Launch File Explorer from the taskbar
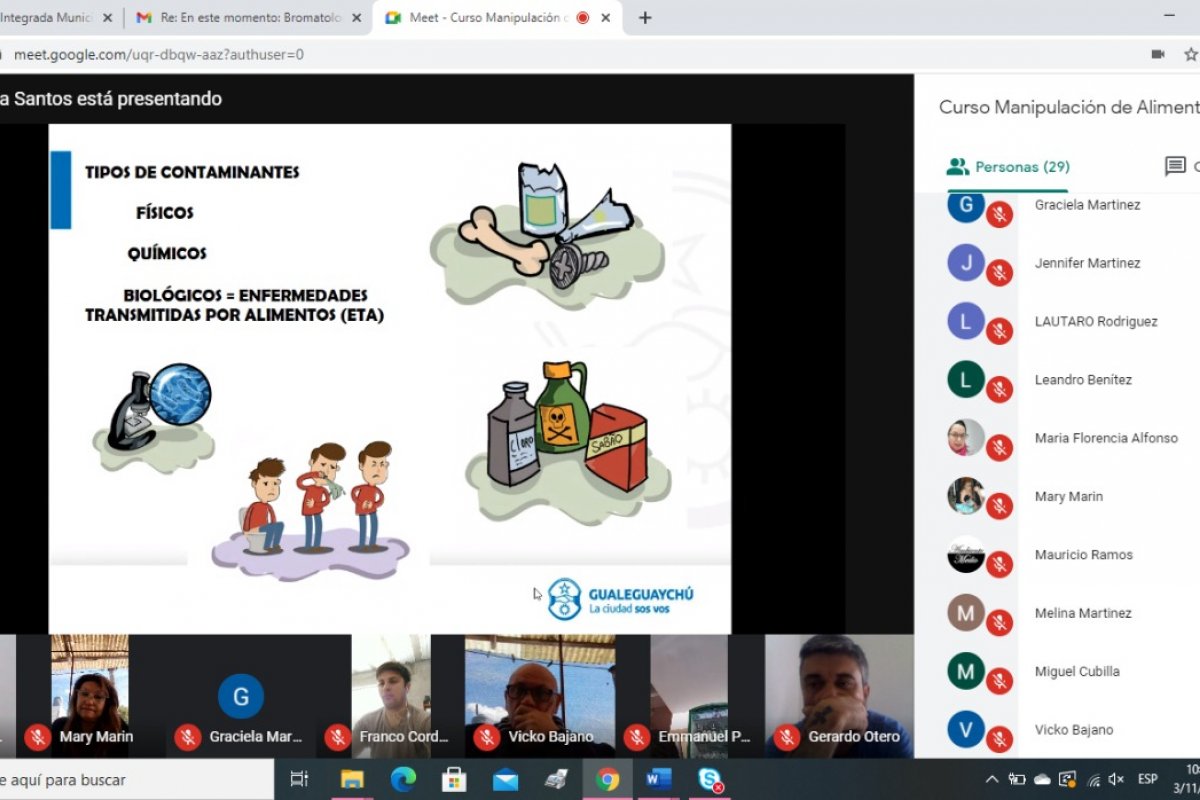The image size is (1200, 800). tap(352, 780)
